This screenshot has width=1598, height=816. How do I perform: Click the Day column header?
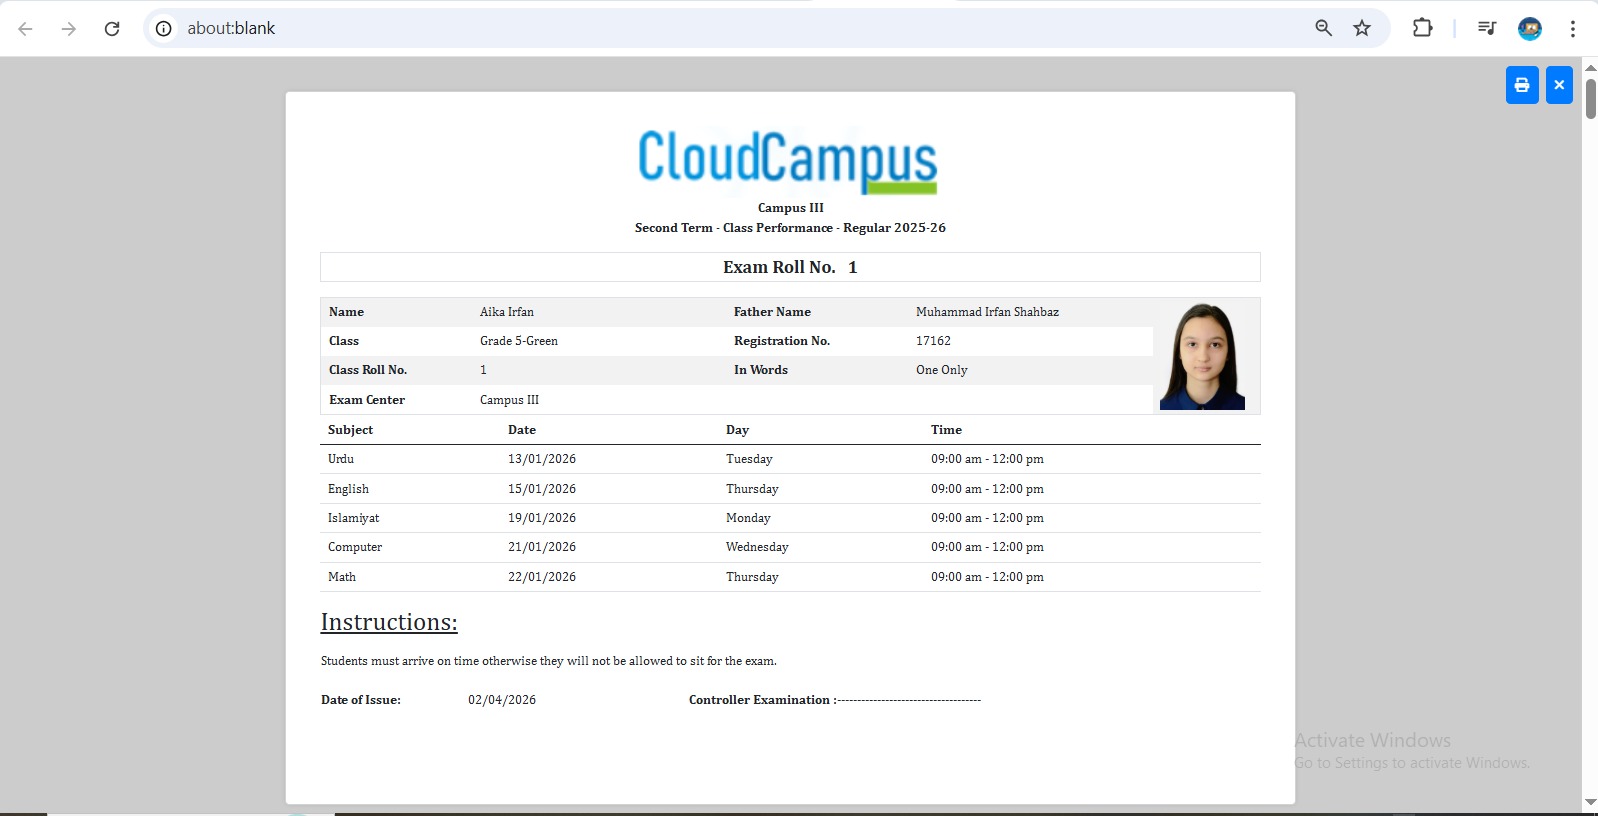pyautogui.click(x=737, y=430)
